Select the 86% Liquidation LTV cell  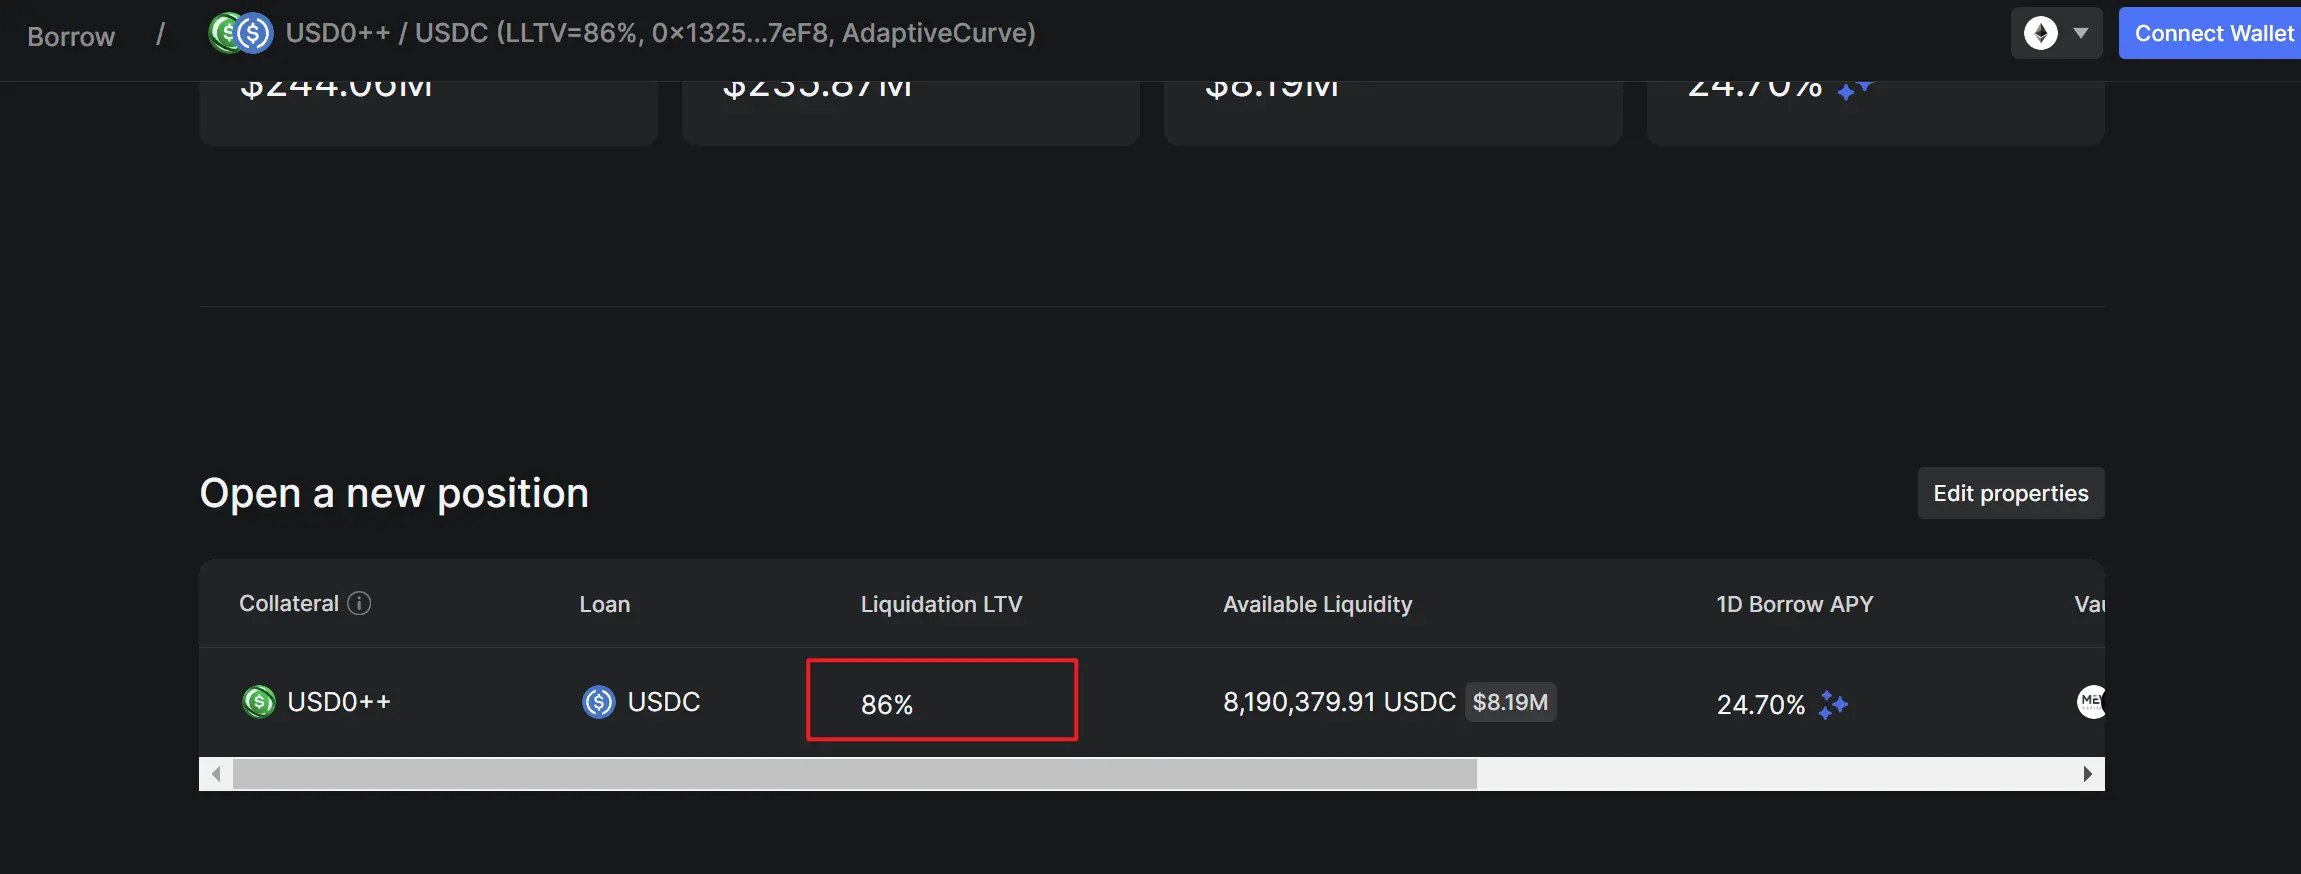point(941,700)
